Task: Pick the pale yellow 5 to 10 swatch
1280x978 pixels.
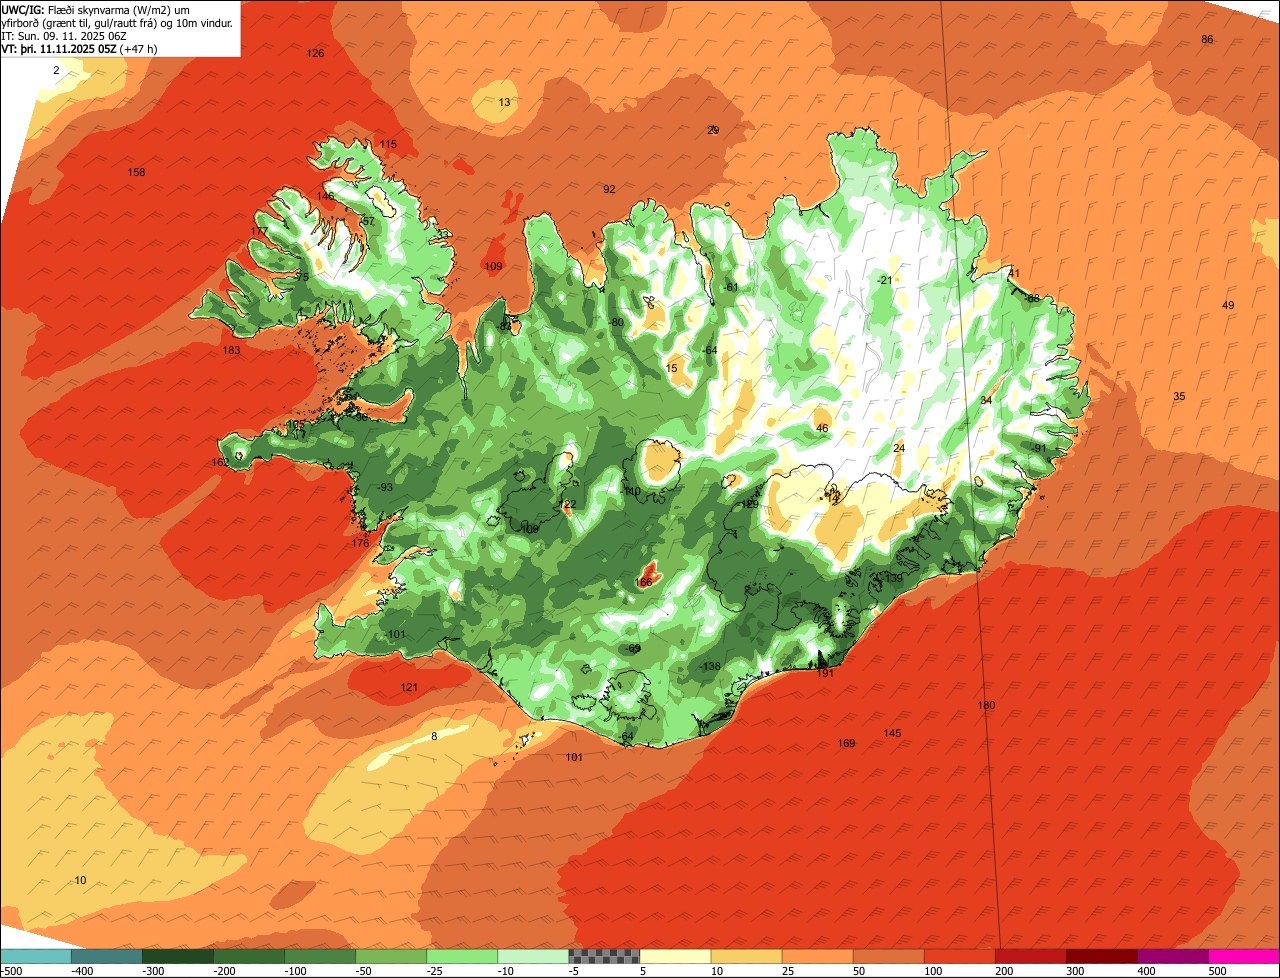Action: pyautogui.click(x=675, y=956)
